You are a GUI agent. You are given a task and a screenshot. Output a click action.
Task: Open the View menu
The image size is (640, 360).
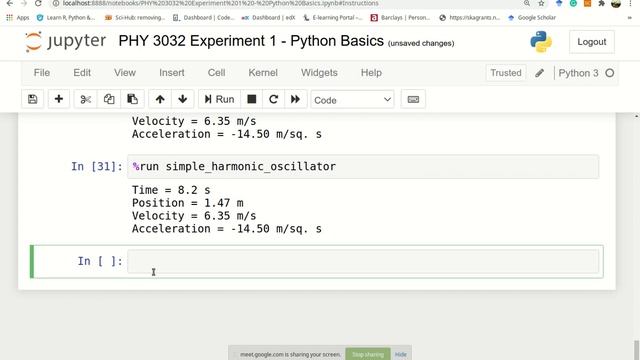pos(124,73)
